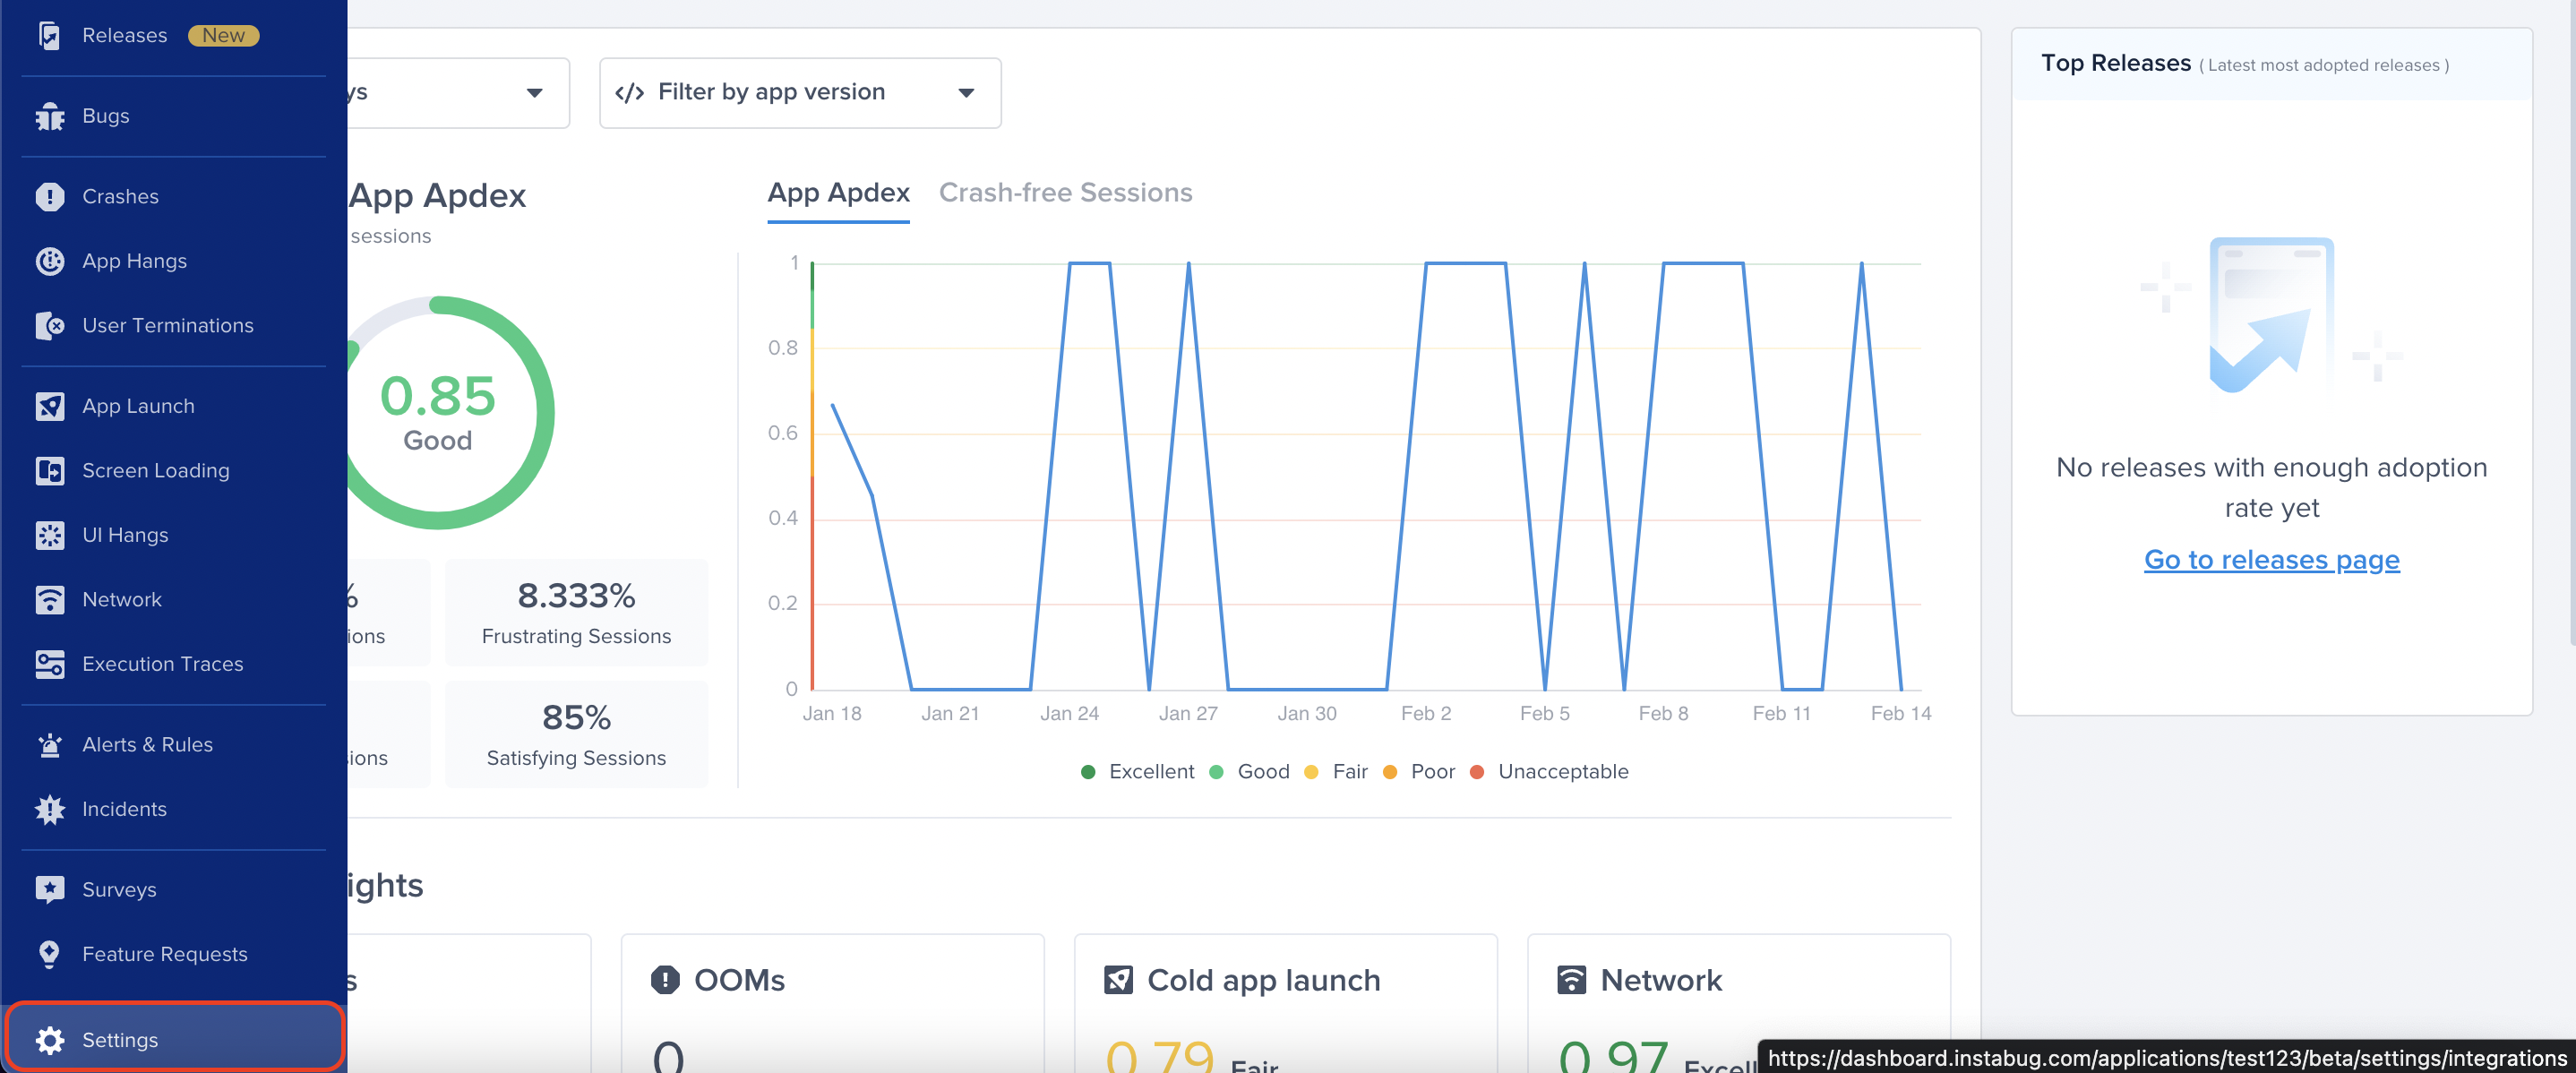The width and height of the screenshot is (2576, 1073).
Task: Click the 0.85 Good Apdex gauge
Action: pyautogui.click(x=438, y=412)
